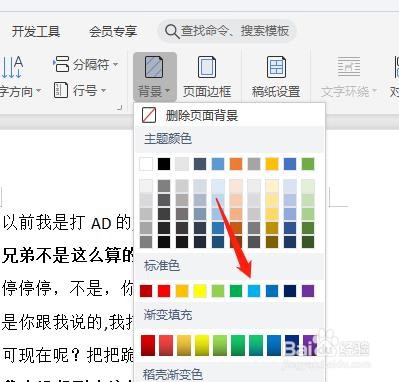399x382 pixels.
Task: Pick light blue standard color
Action: tap(254, 291)
